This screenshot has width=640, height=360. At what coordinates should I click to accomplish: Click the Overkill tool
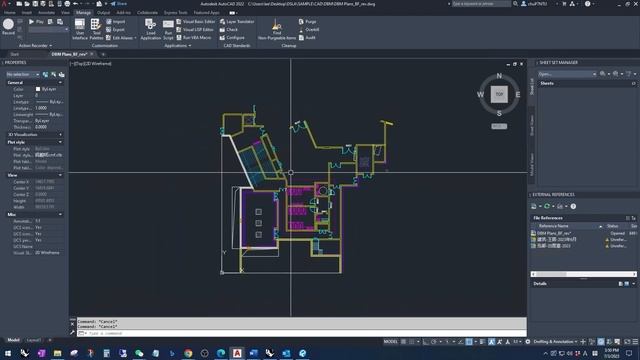309,30
